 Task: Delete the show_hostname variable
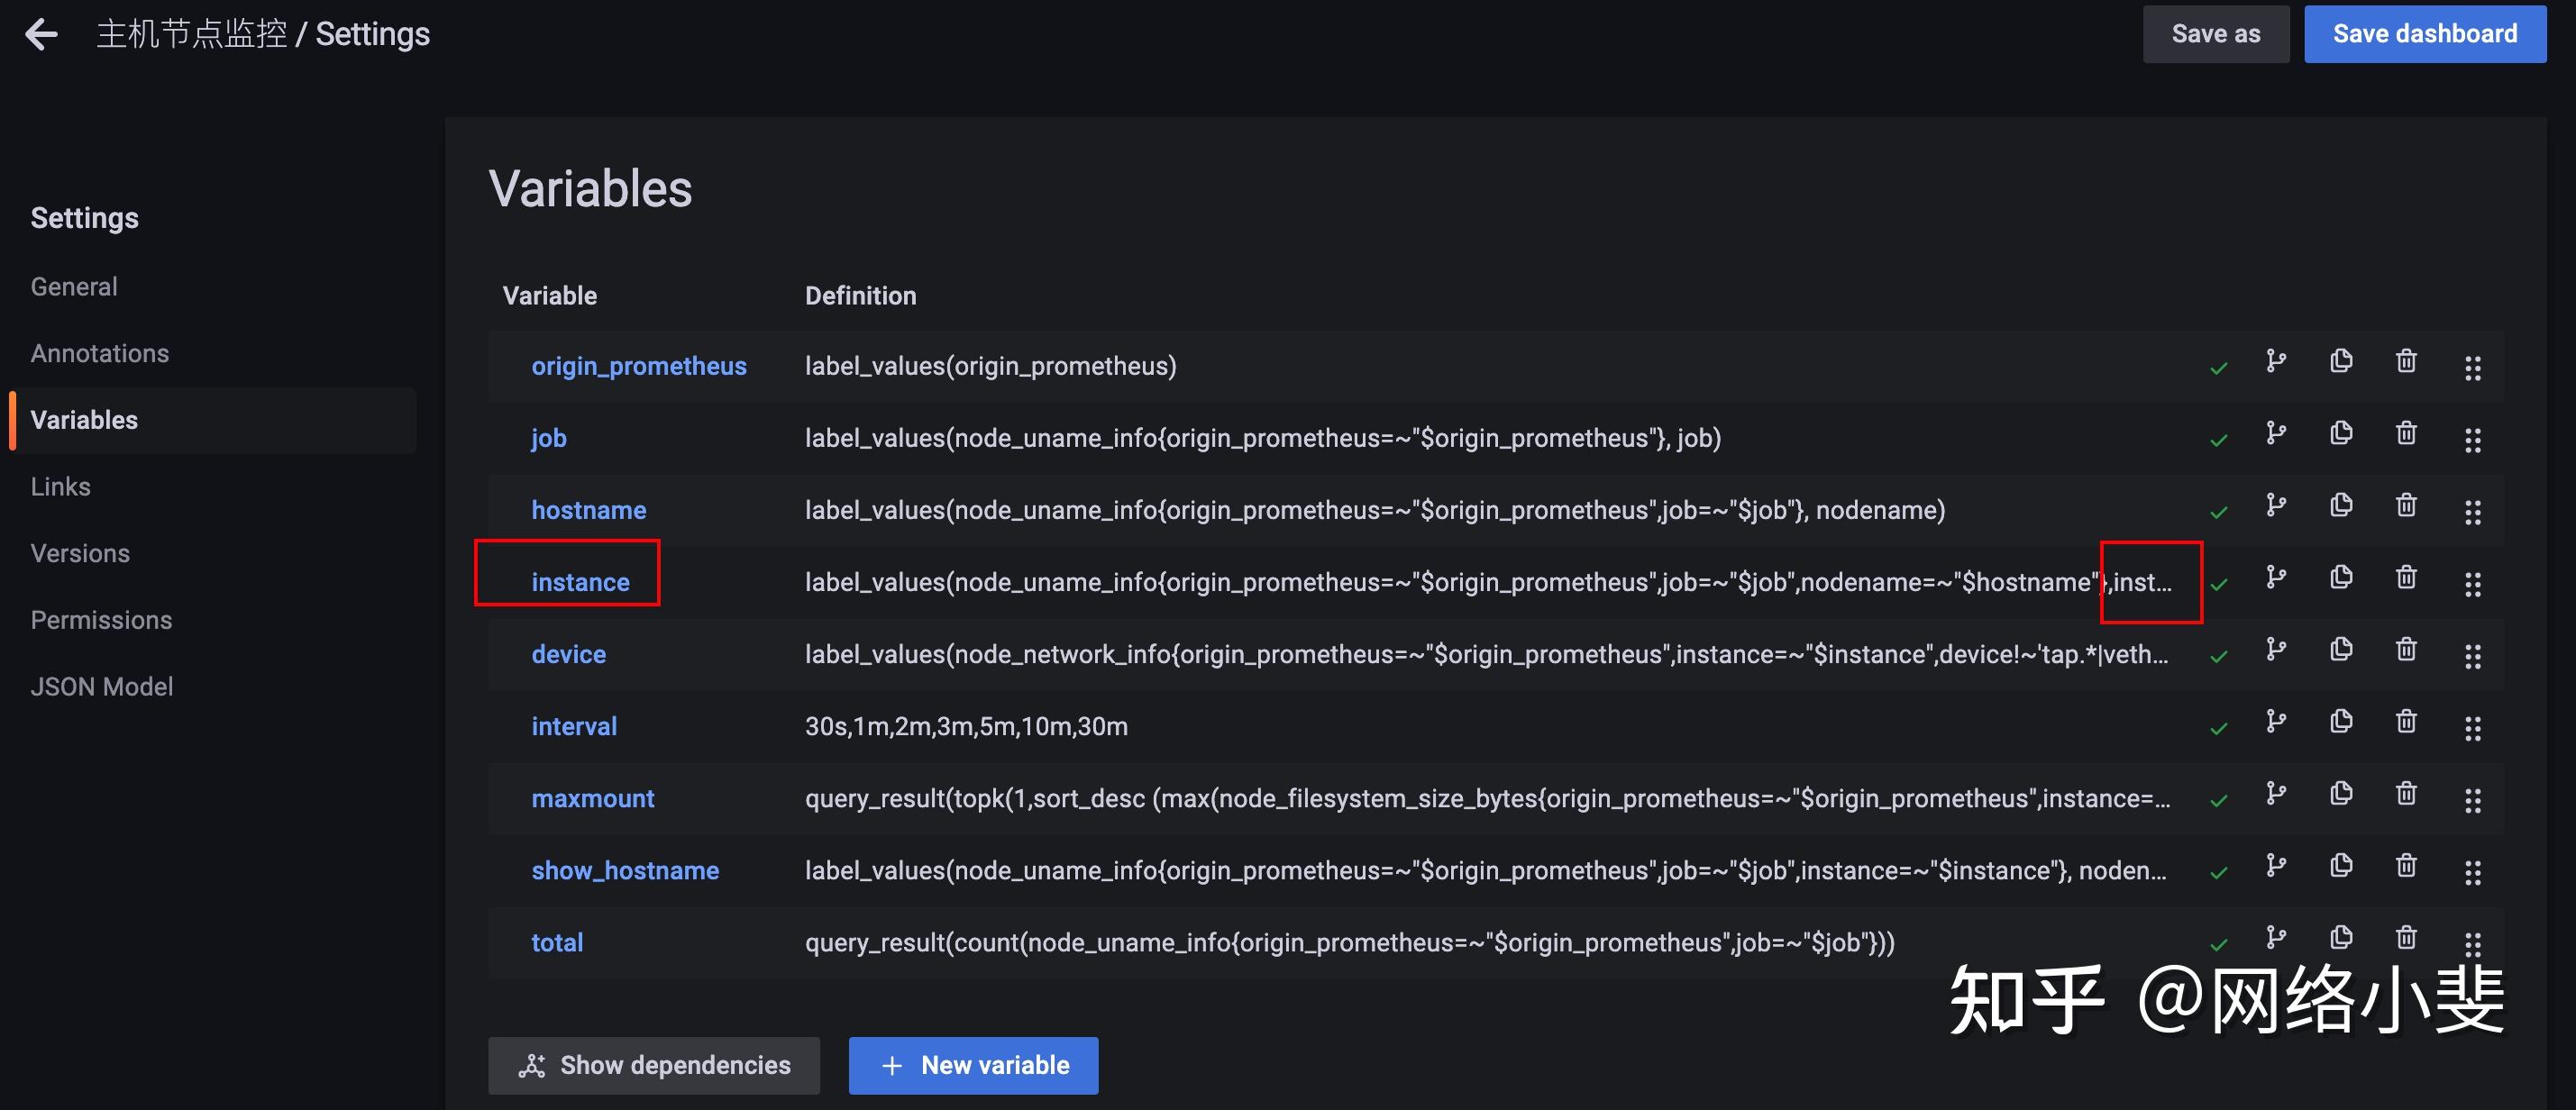(x=2406, y=866)
